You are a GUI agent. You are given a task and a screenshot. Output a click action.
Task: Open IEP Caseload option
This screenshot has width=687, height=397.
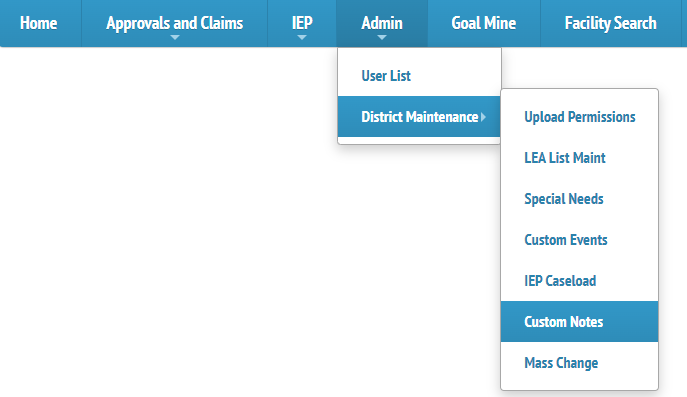[579, 280]
